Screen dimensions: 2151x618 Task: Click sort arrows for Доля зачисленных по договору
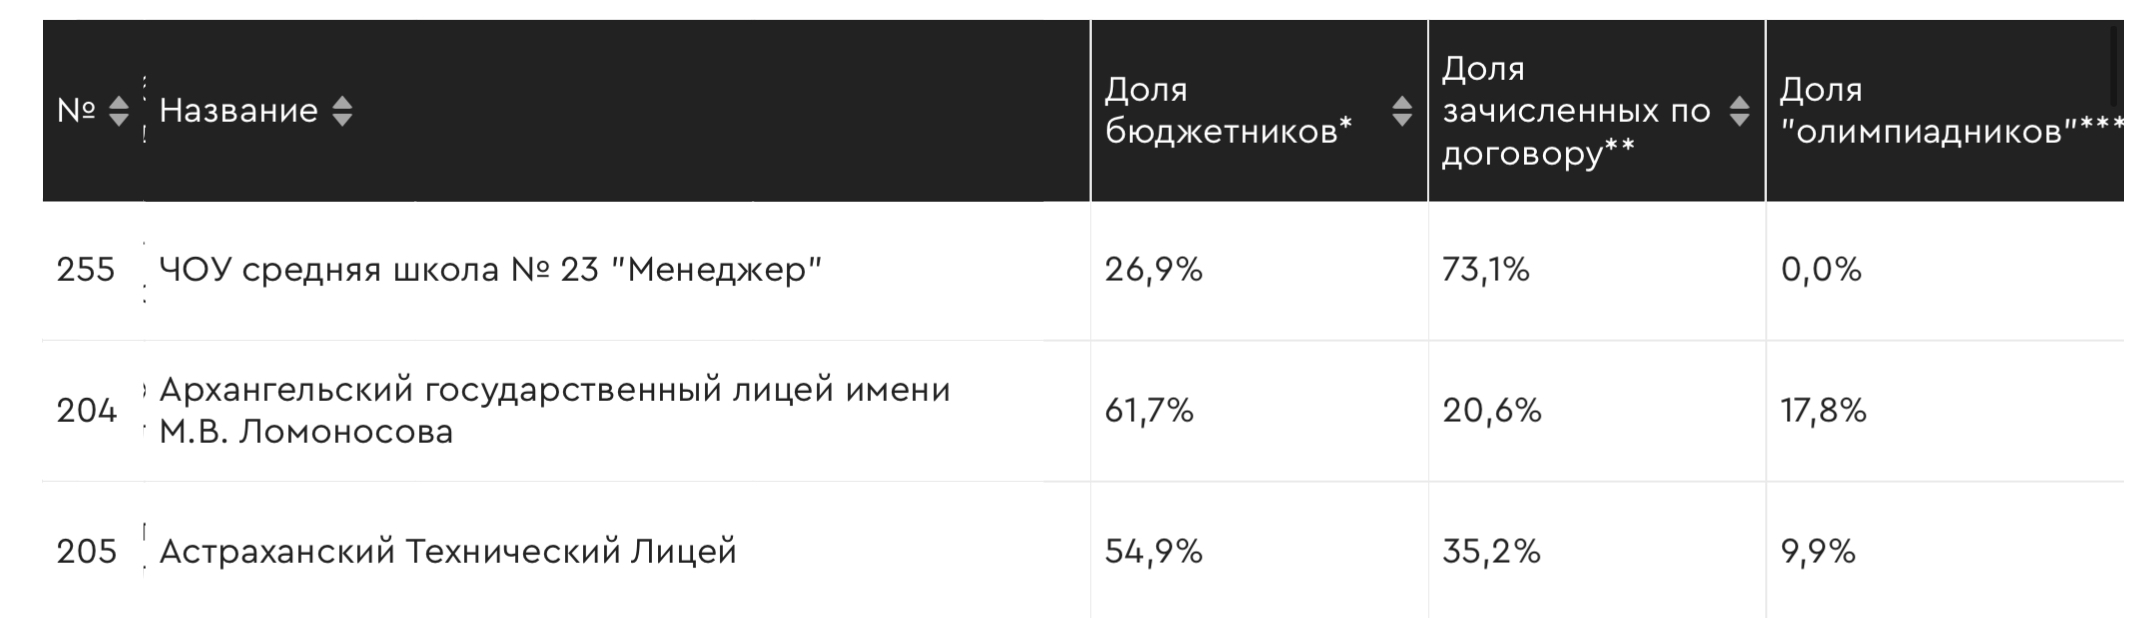coord(1739,111)
